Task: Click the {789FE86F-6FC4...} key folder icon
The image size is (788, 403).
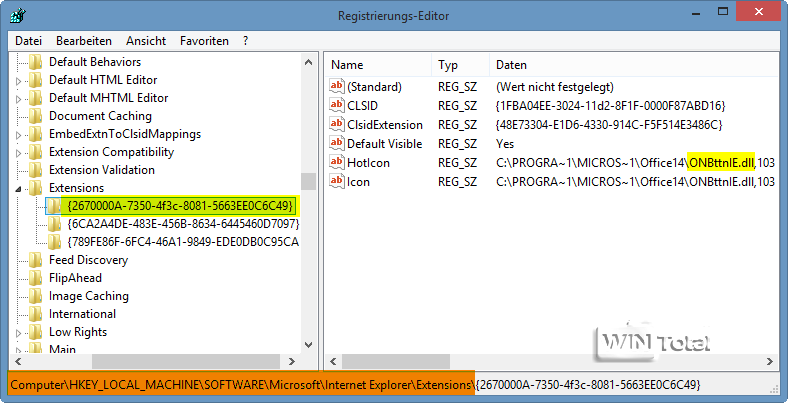Action: [x=54, y=242]
